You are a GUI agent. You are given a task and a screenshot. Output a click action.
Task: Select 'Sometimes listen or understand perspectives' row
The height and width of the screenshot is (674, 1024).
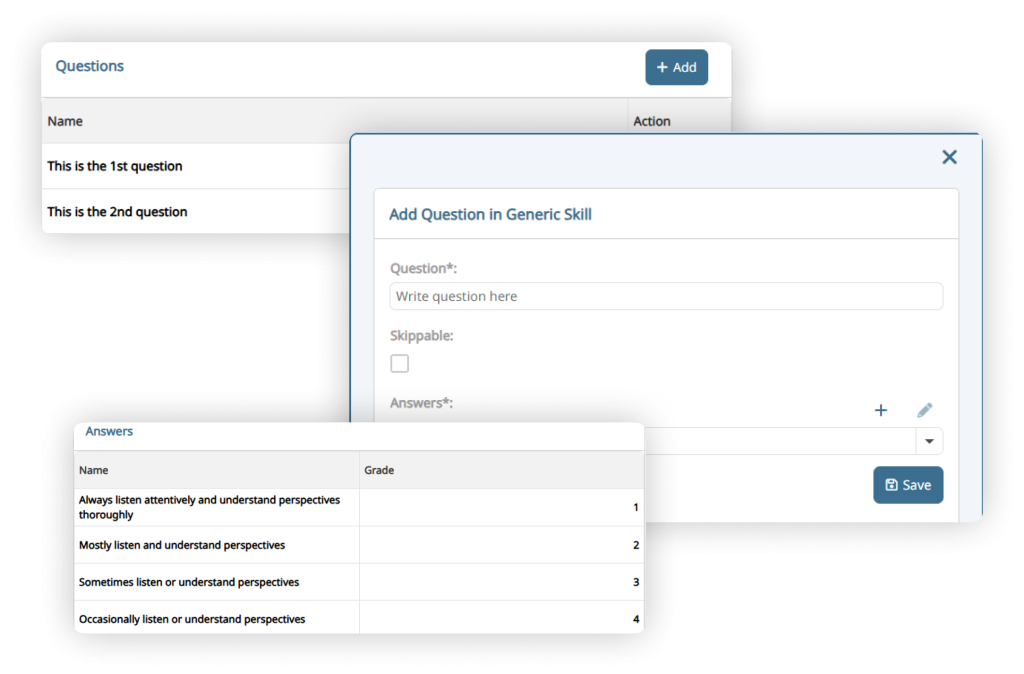click(x=189, y=582)
